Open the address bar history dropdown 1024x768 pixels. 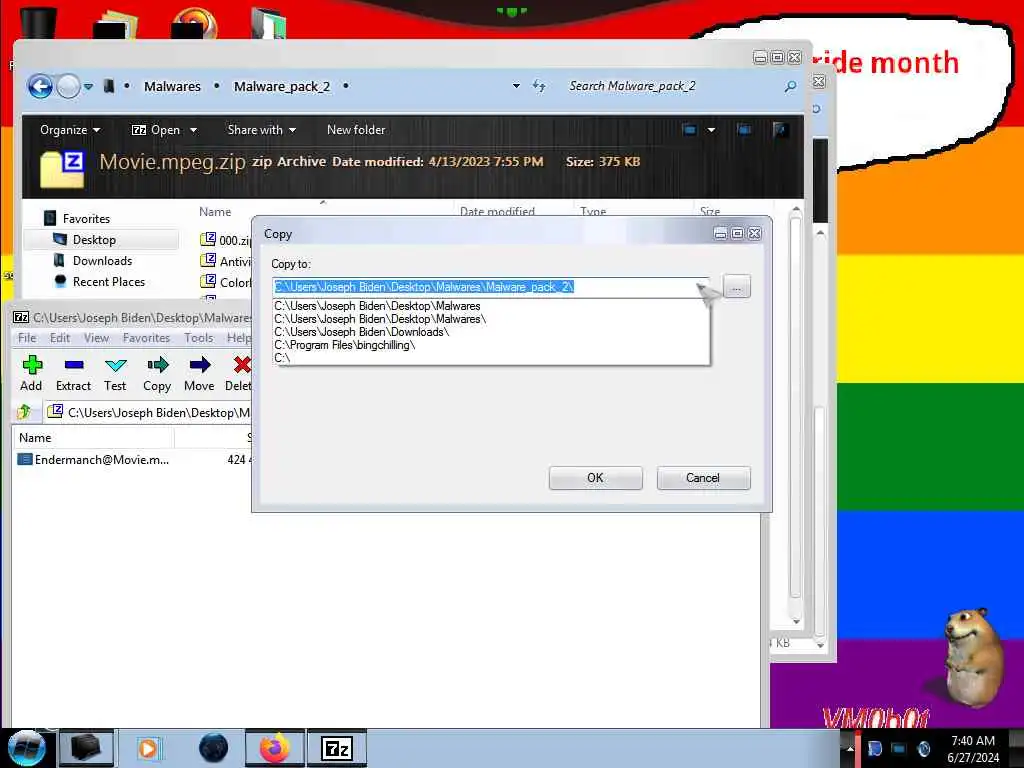click(x=516, y=86)
